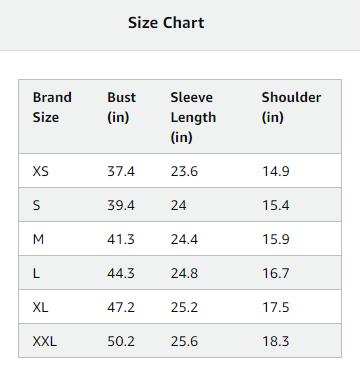The width and height of the screenshot is (360, 374).
Task: Click the 37.4 bust value
Action: pyautogui.click(x=121, y=171)
